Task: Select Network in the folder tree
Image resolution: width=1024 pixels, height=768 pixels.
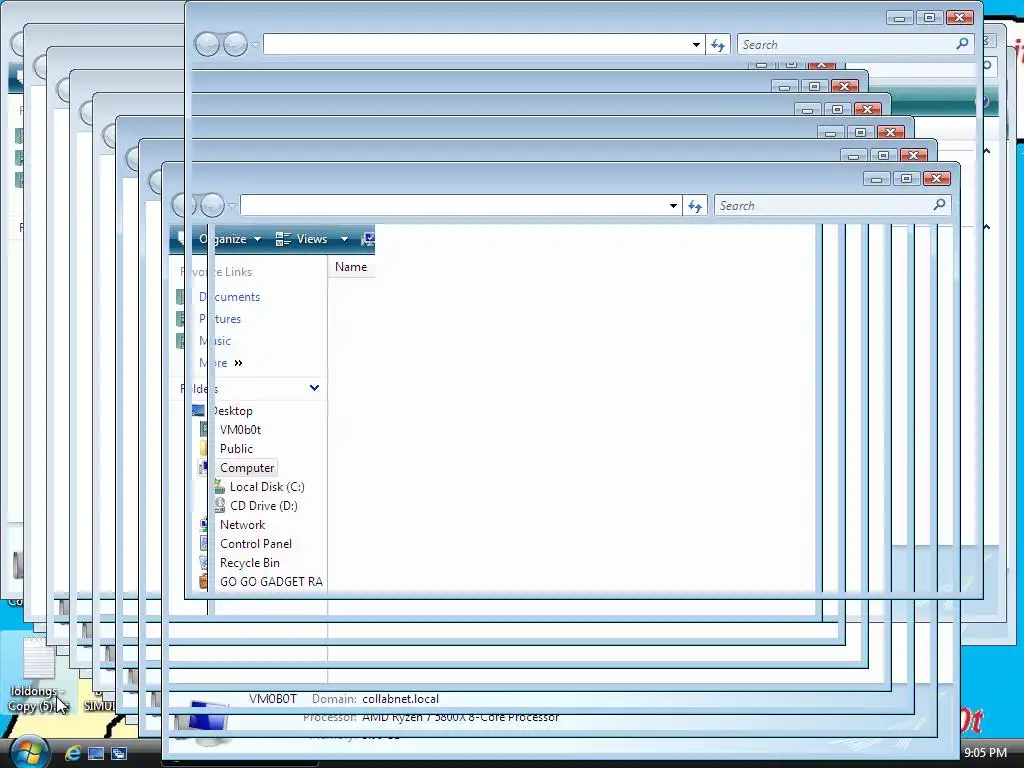Action: coord(242,524)
